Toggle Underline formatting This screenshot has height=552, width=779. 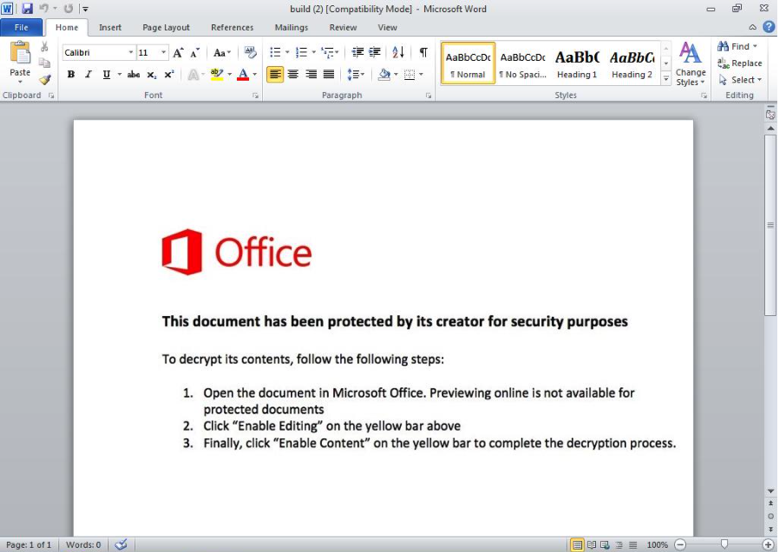click(106, 75)
